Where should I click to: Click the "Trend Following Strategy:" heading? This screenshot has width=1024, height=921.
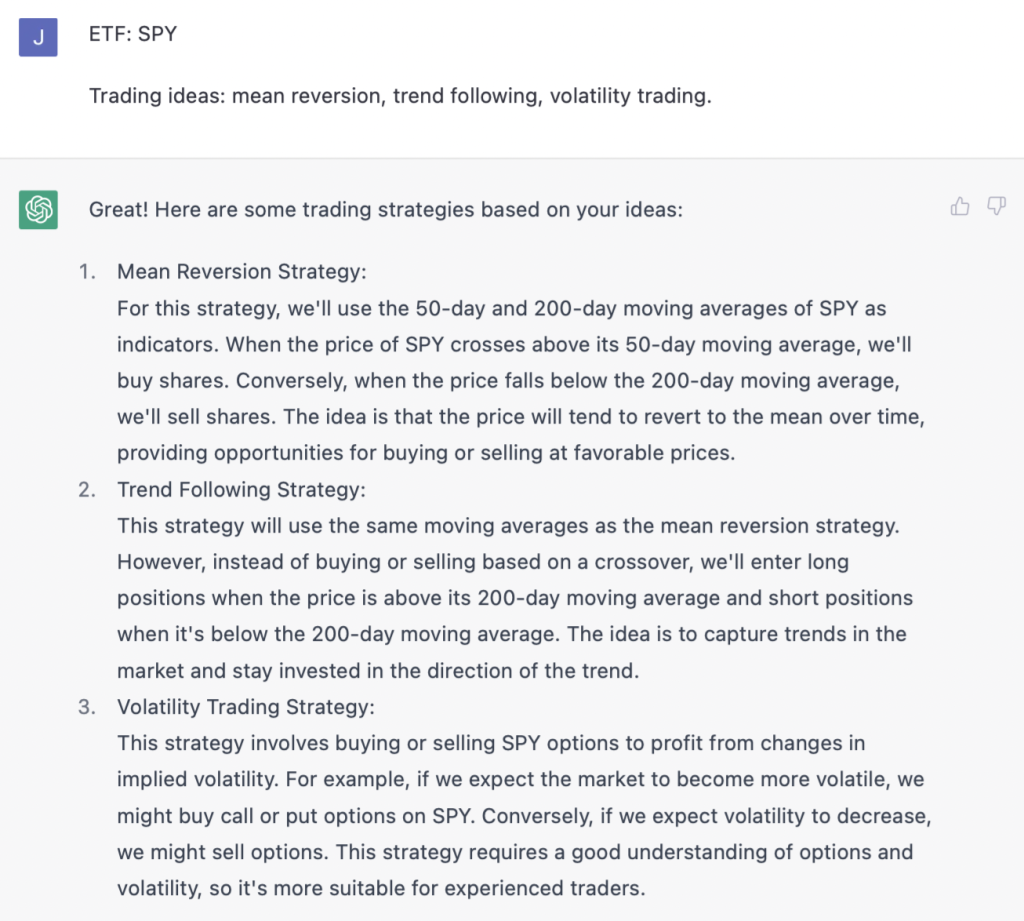point(241,489)
